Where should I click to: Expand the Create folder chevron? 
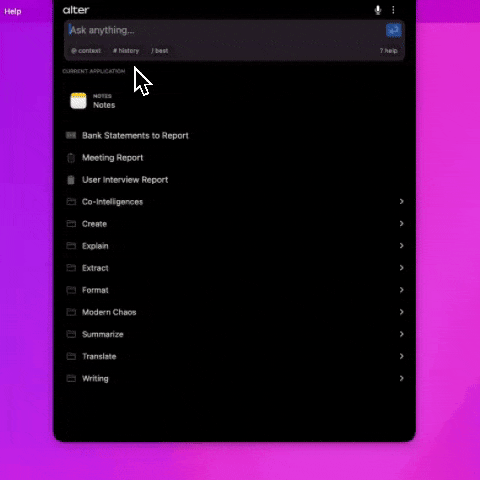coord(401,224)
